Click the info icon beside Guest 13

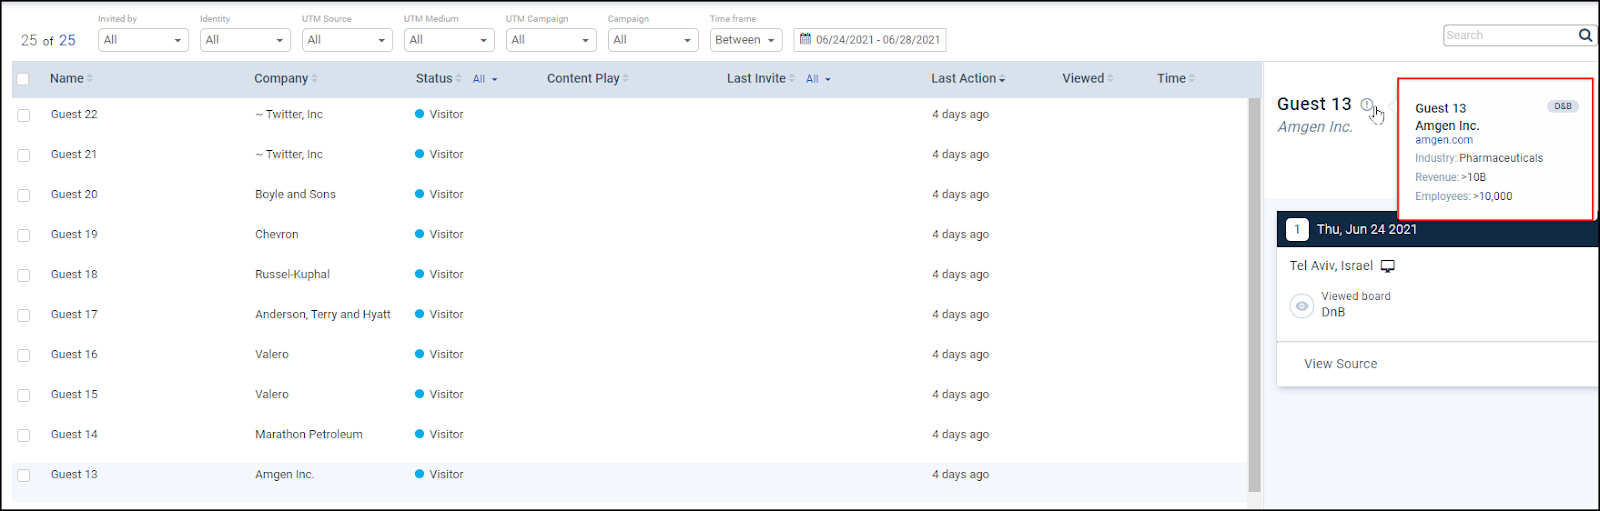[x=1367, y=105]
